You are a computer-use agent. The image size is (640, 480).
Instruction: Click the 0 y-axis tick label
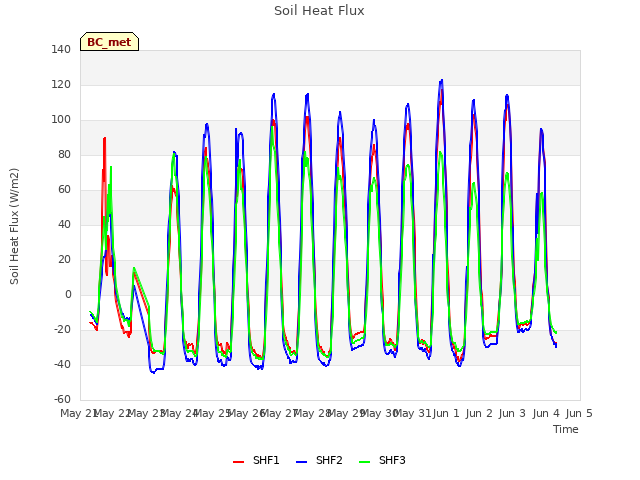68,295
